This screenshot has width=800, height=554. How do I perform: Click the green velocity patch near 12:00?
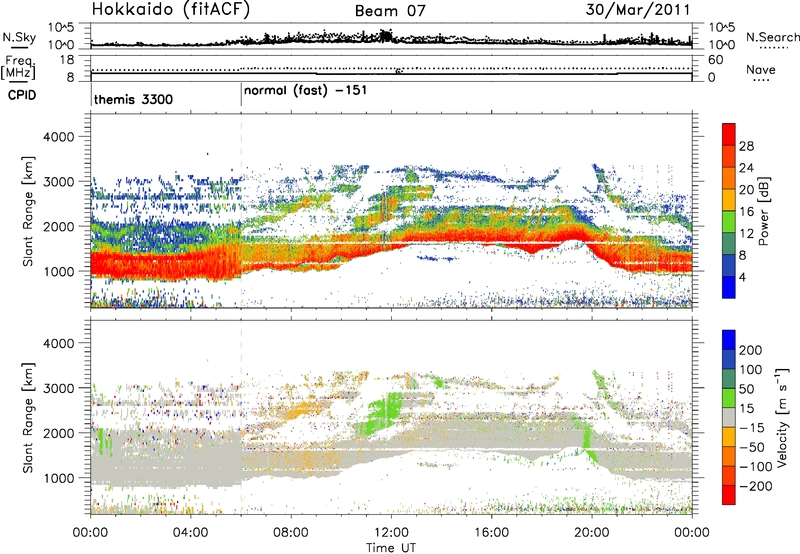point(383,412)
